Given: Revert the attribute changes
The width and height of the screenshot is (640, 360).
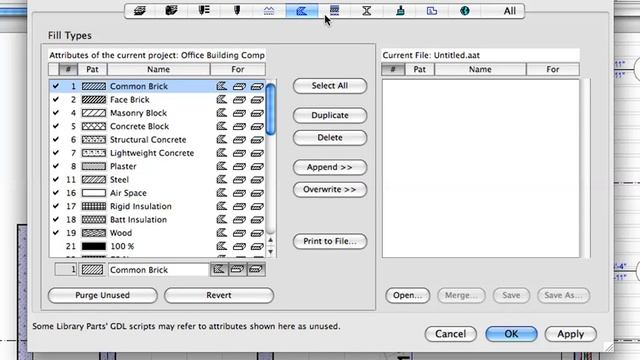Looking at the screenshot, I should click(x=219, y=295).
